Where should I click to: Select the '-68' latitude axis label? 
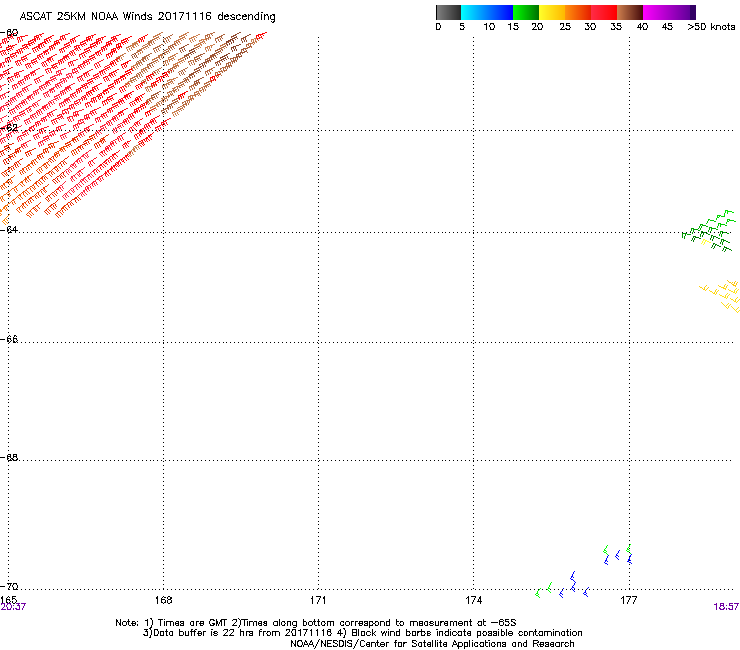pos(9,457)
